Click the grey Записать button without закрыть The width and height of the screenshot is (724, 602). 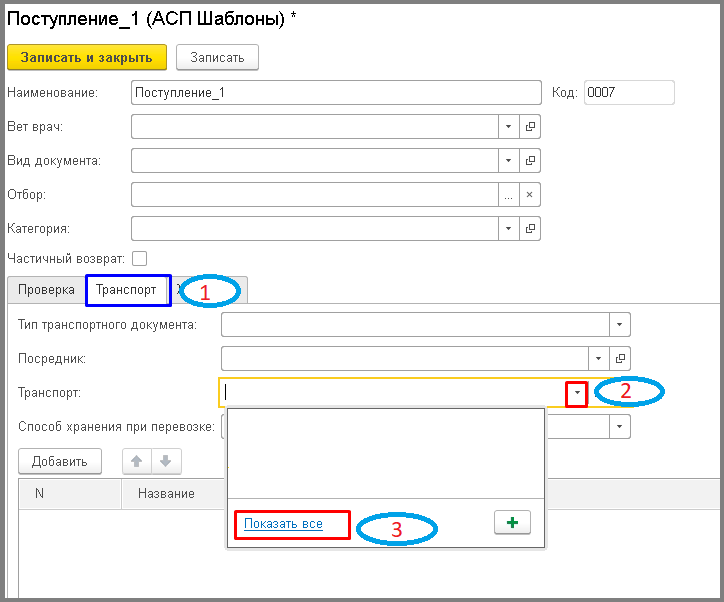point(217,57)
